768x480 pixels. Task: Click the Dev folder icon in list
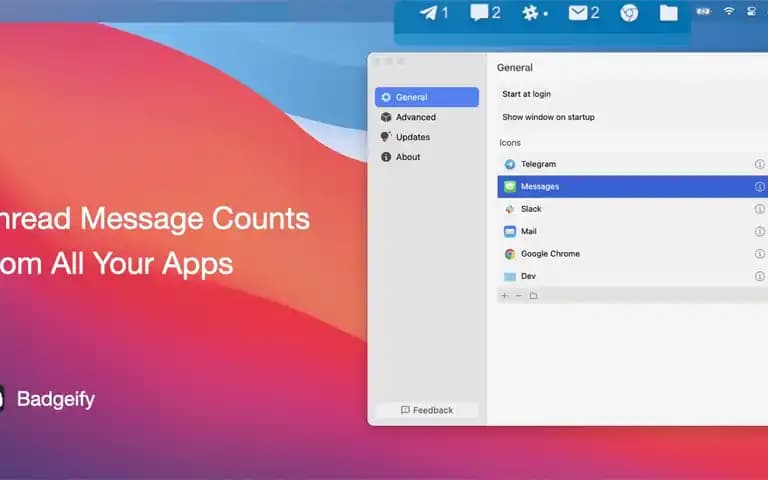pyautogui.click(x=510, y=277)
